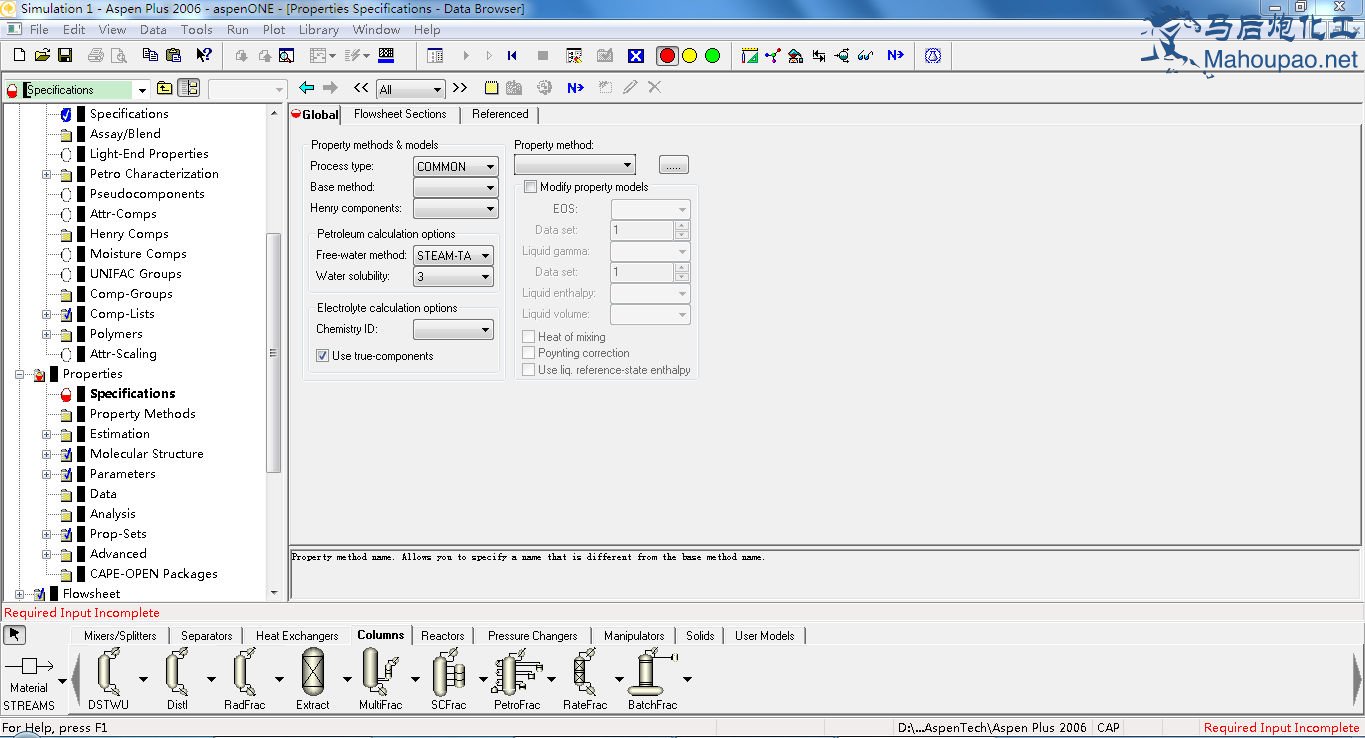Image resolution: width=1365 pixels, height=738 pixels.
Task: Open the Tools menu
Action: (x=197, y=30)
